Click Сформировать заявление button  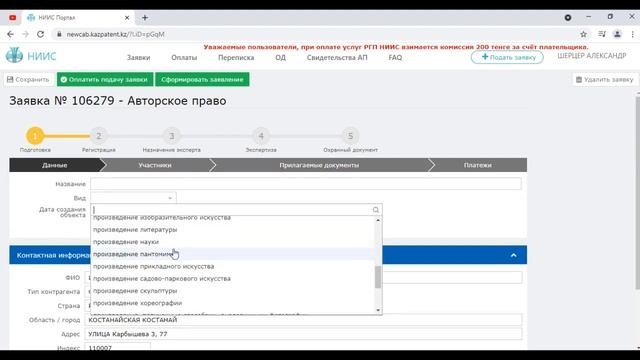pos(202,80)
